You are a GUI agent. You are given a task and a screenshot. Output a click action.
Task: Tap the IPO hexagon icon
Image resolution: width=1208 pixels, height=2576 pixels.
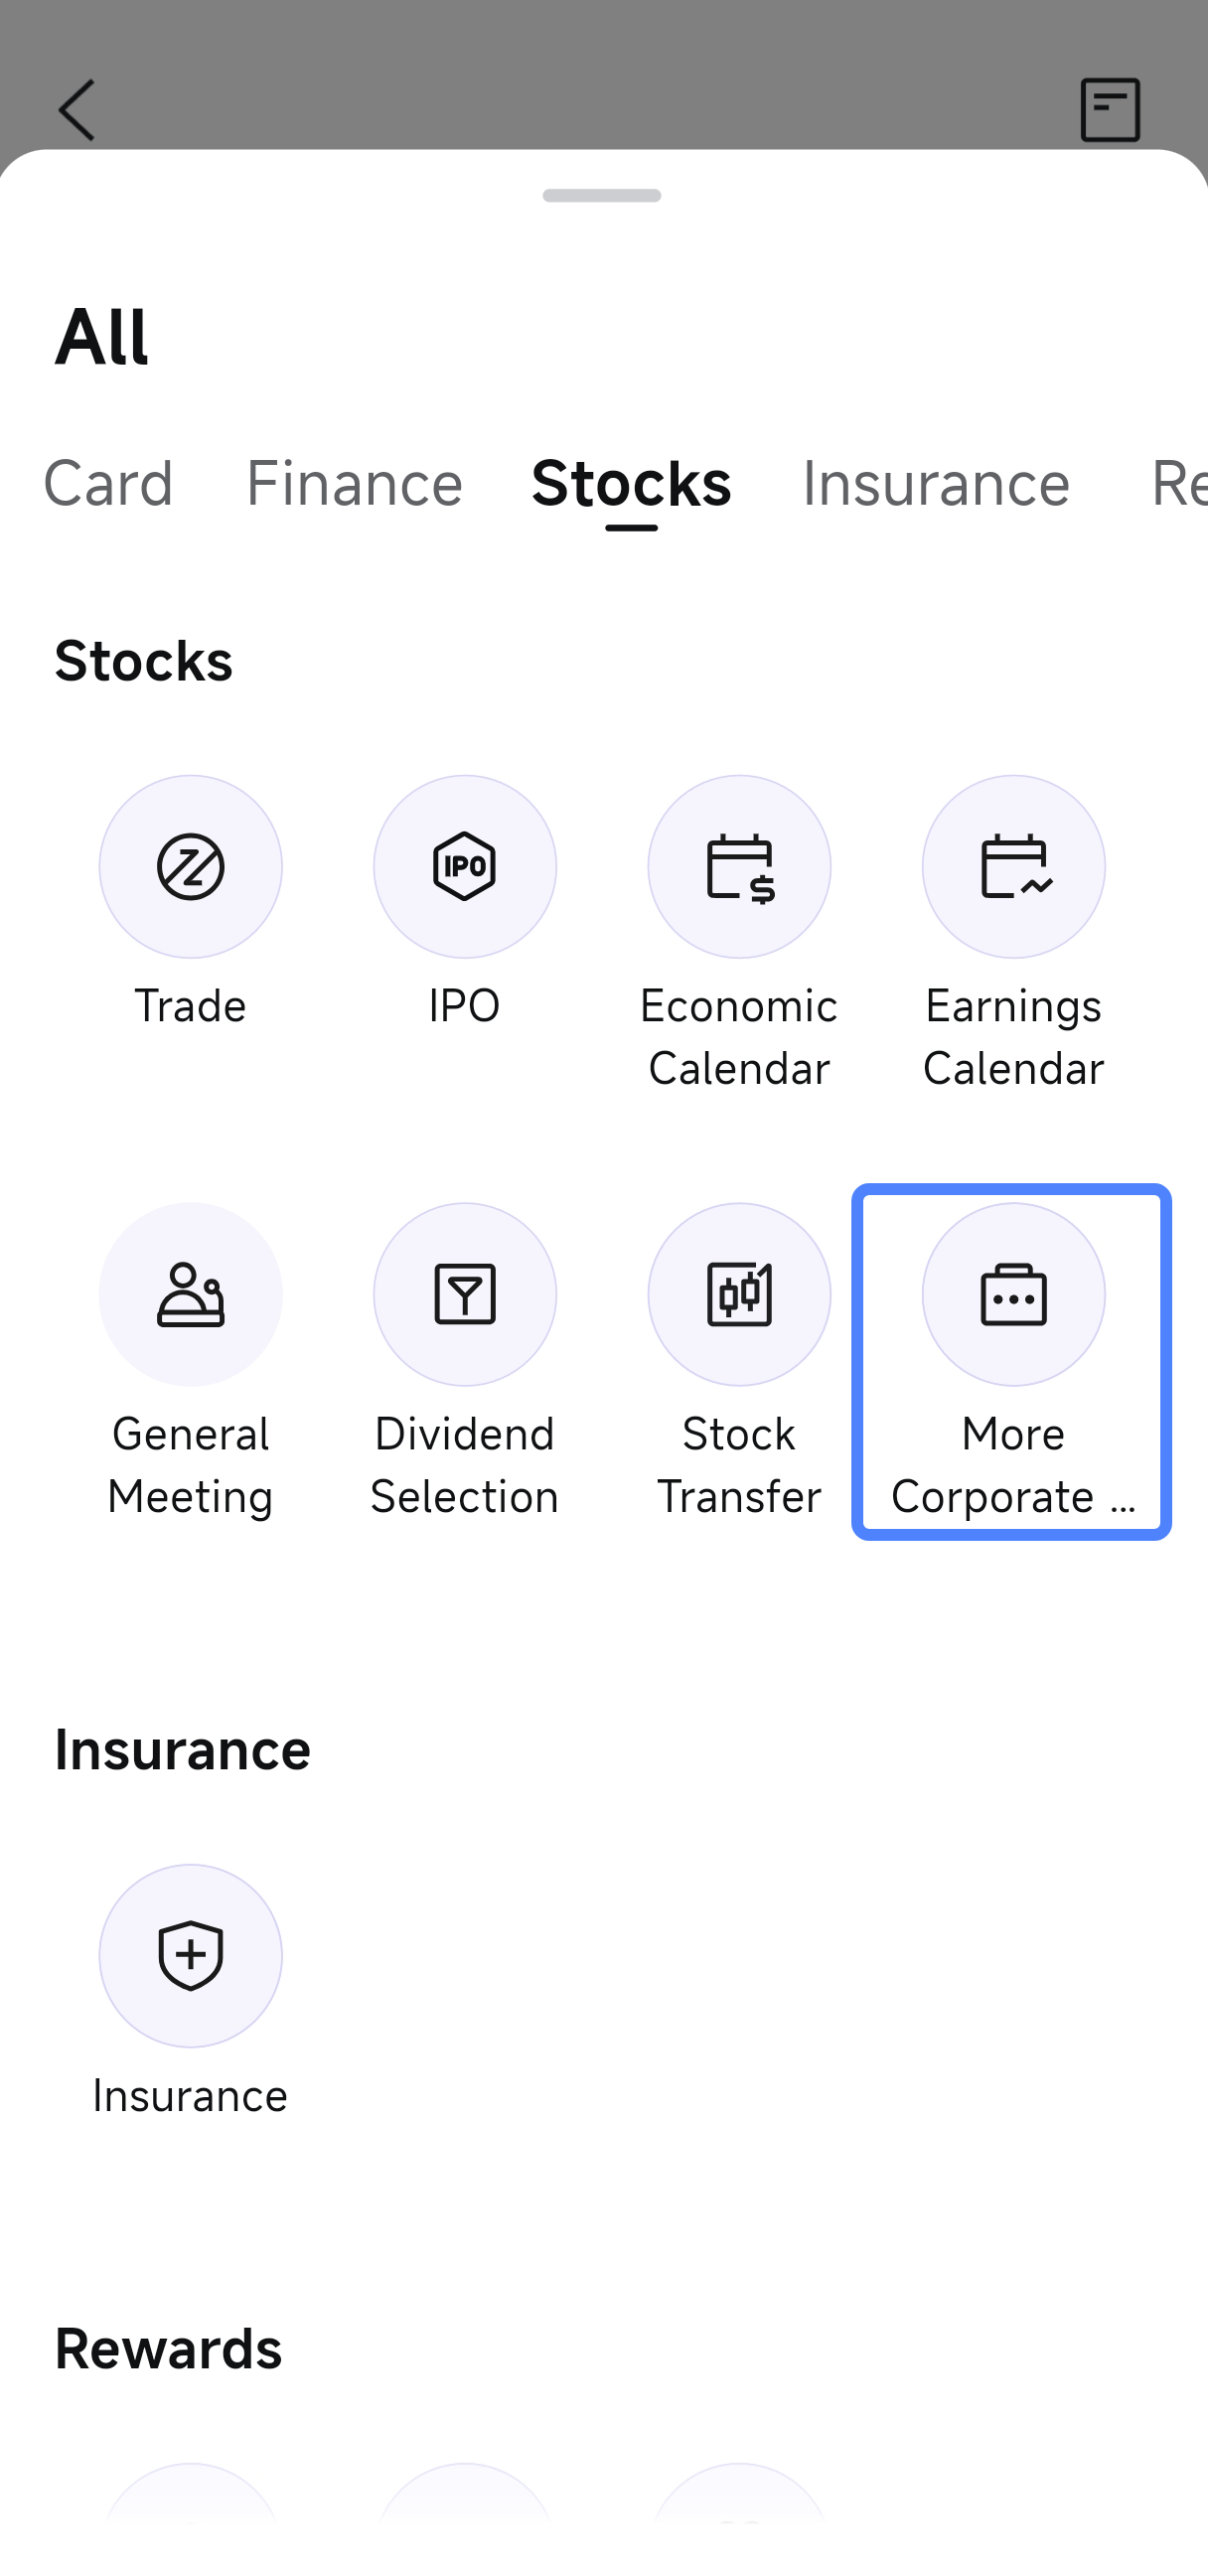(464, 866)
